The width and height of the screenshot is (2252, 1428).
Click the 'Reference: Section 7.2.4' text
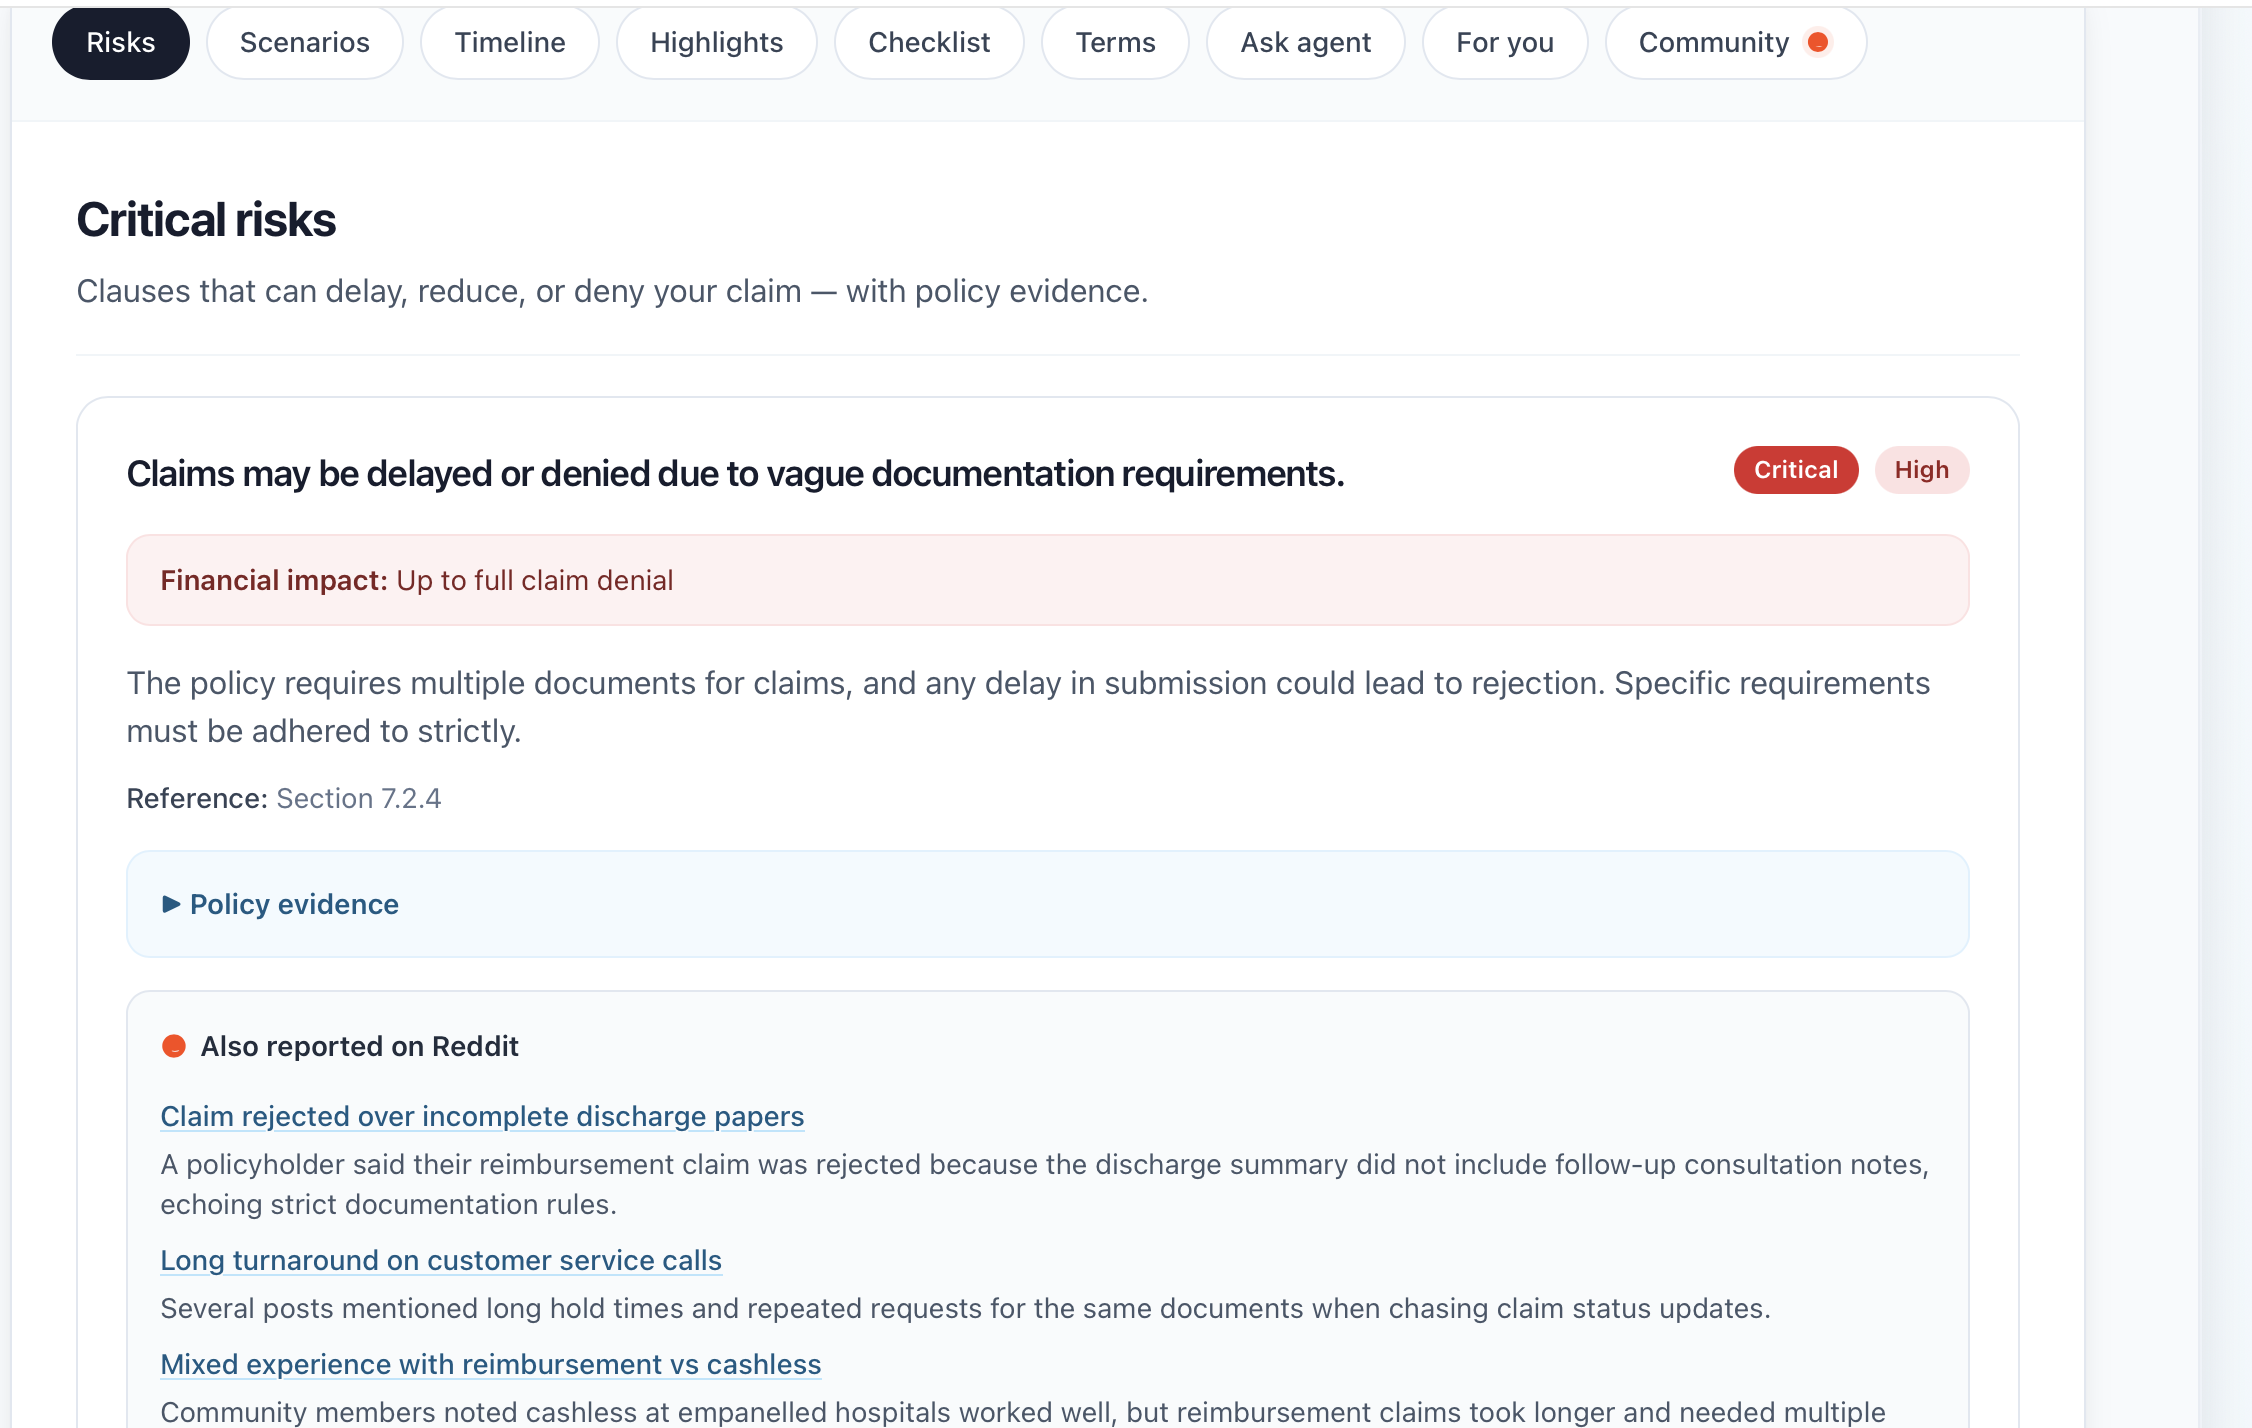point(283,798)
